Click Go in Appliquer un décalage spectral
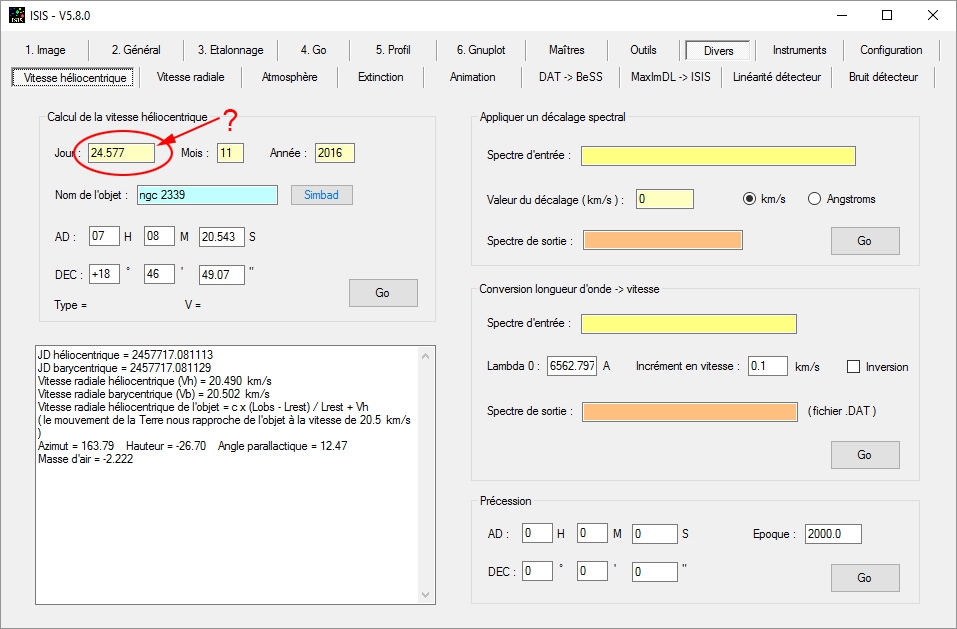Image resolution: width=957 pixels, height=629 pixels. coord(865,241)
